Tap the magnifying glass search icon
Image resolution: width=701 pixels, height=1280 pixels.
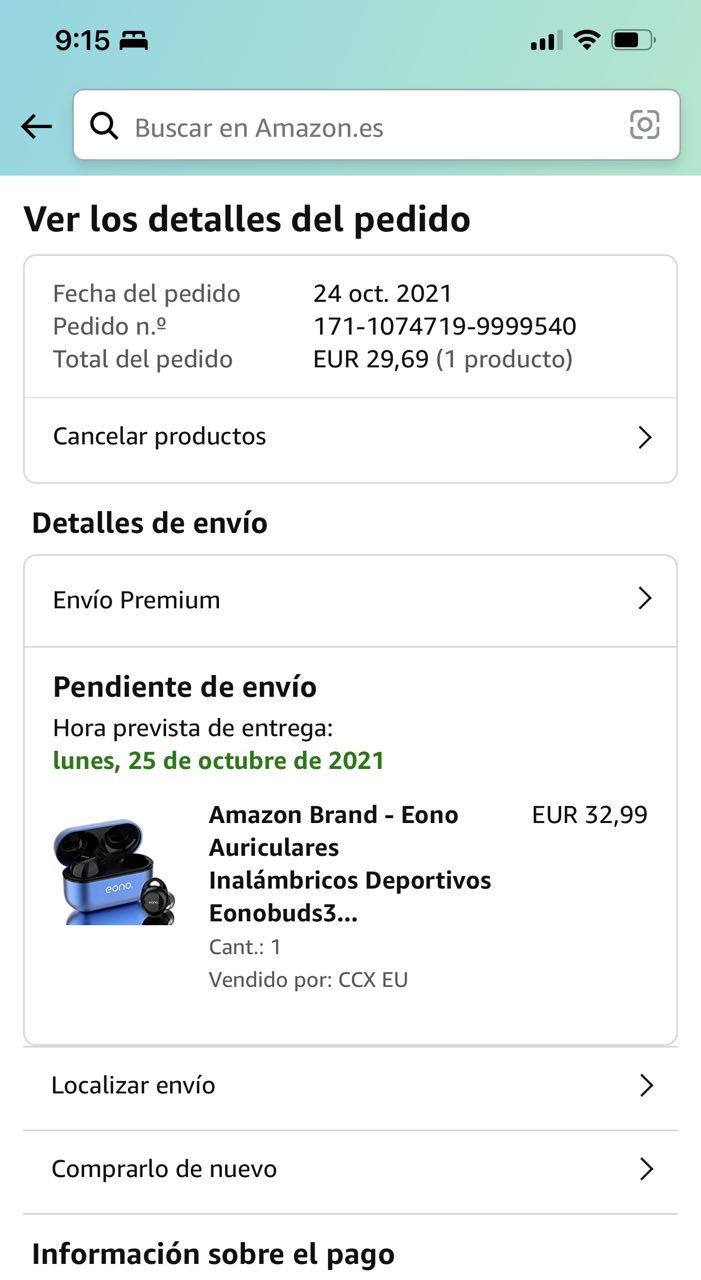(x=104, y=126)
